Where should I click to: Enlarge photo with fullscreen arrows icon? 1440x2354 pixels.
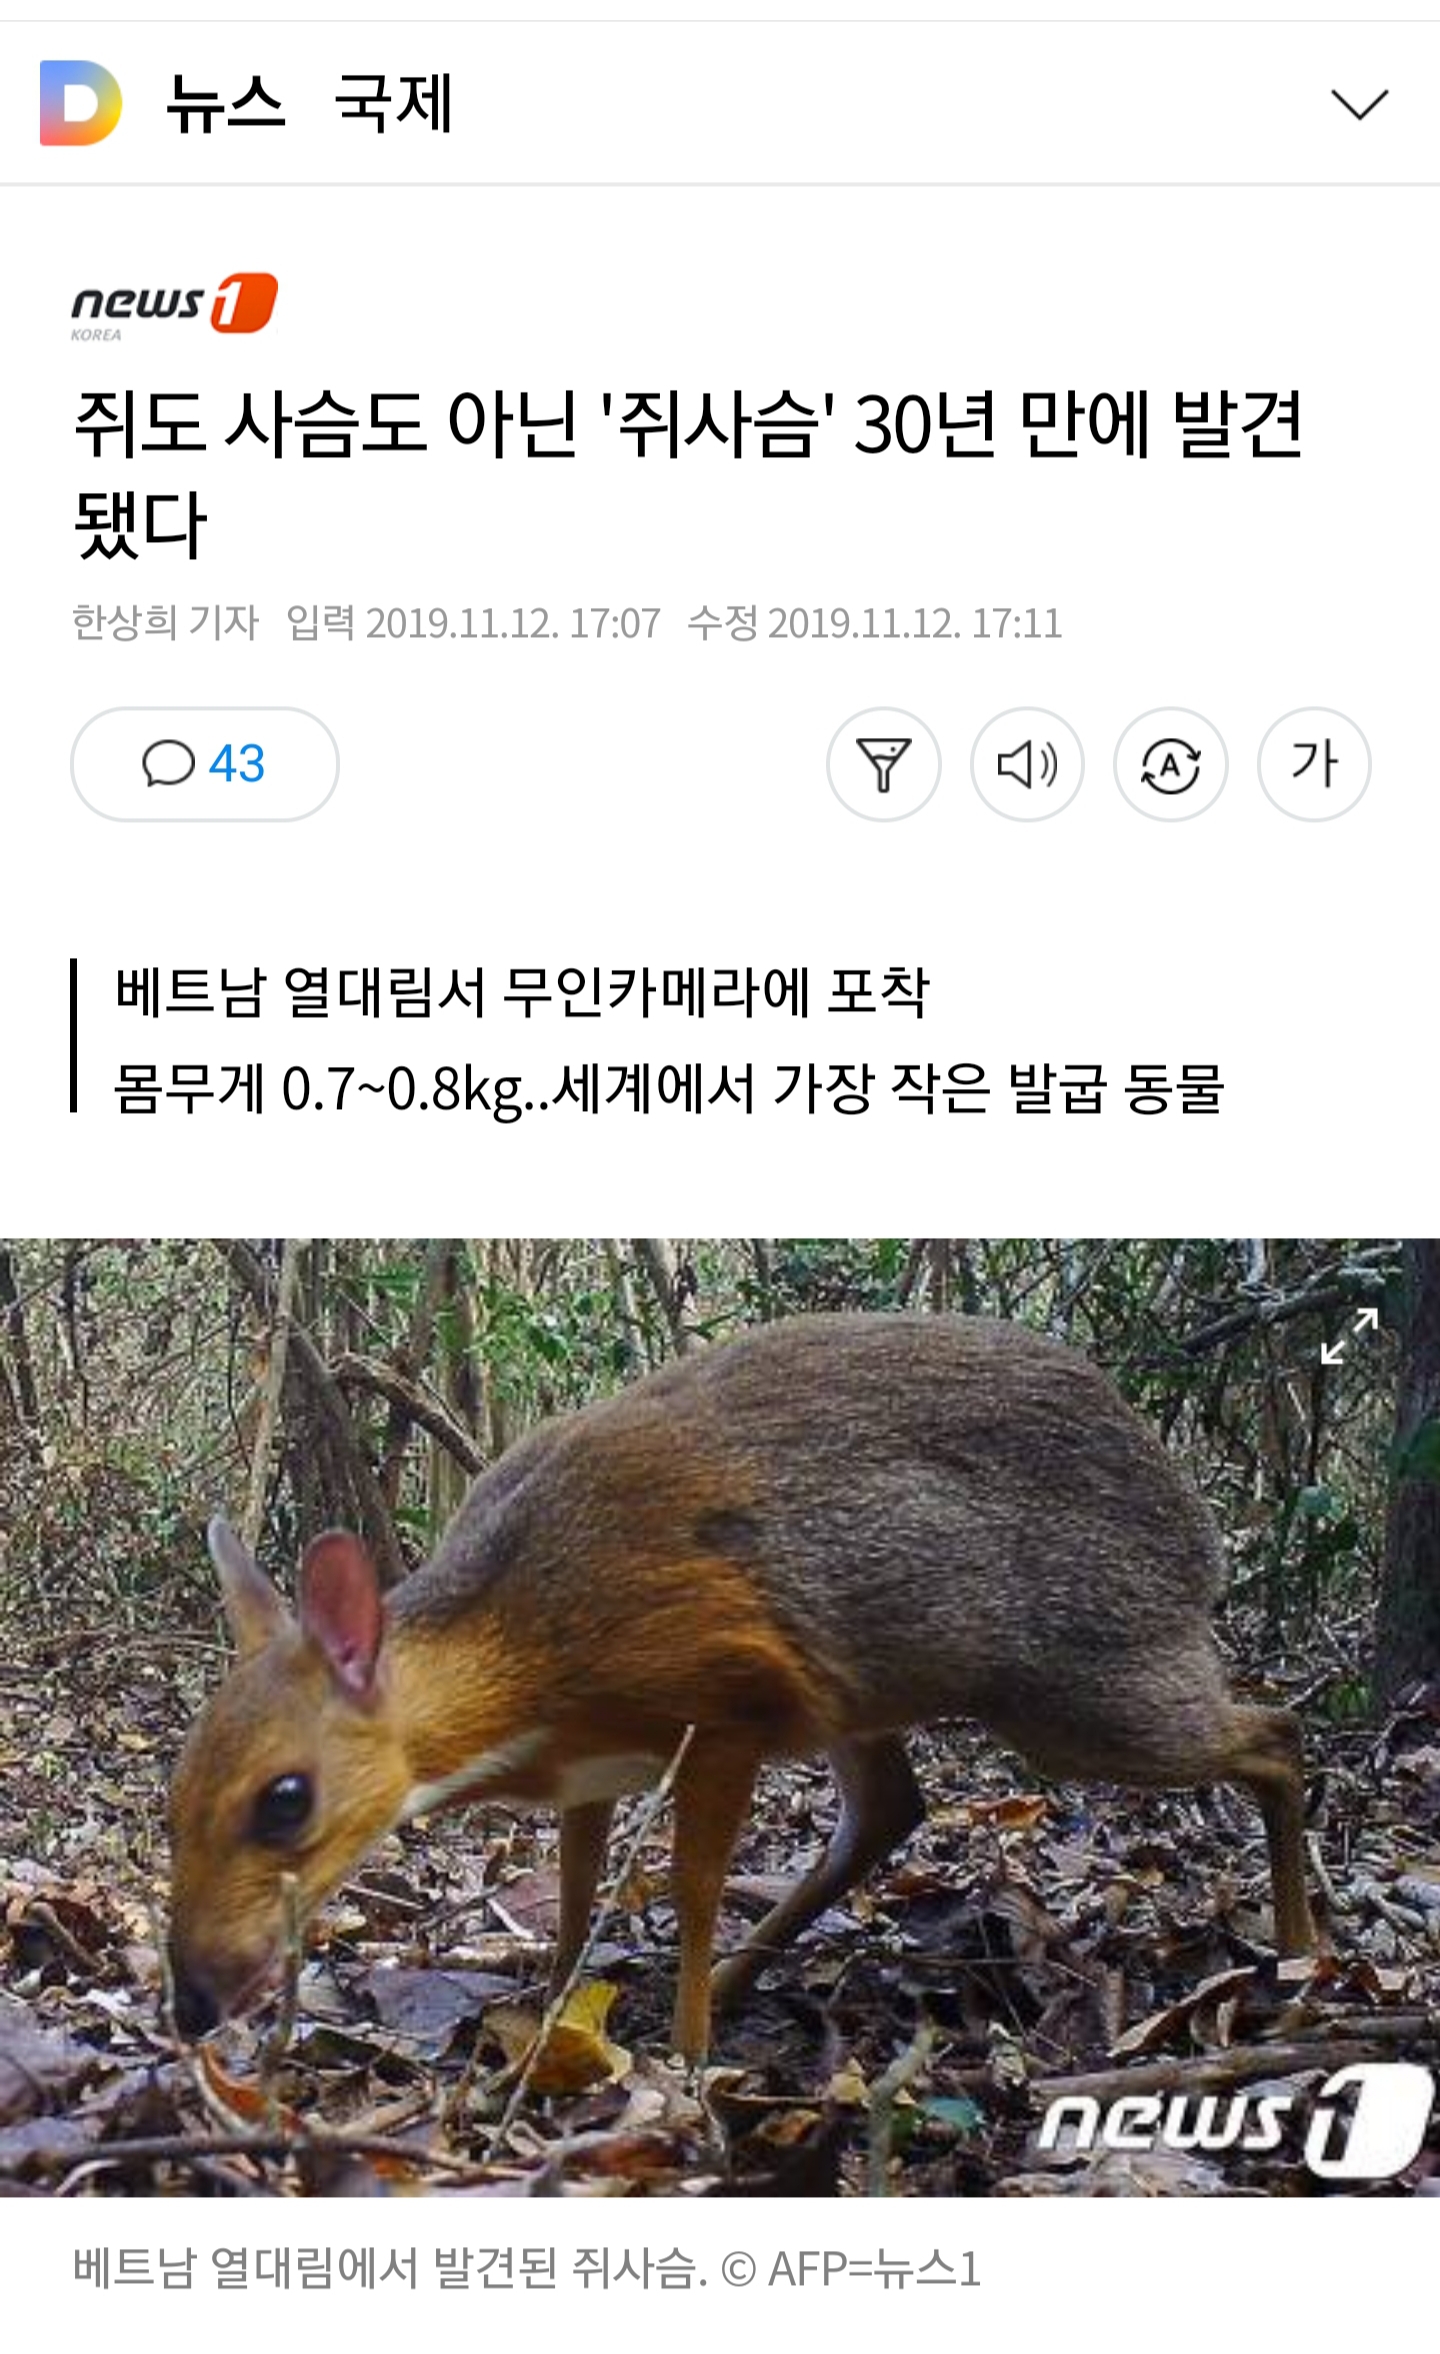click(1350, 1336)
